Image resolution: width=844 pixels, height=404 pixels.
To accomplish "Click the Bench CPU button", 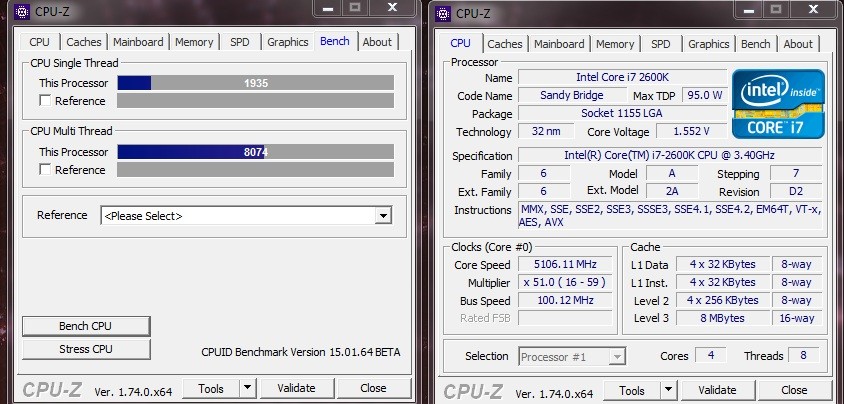I will (86, 326).
